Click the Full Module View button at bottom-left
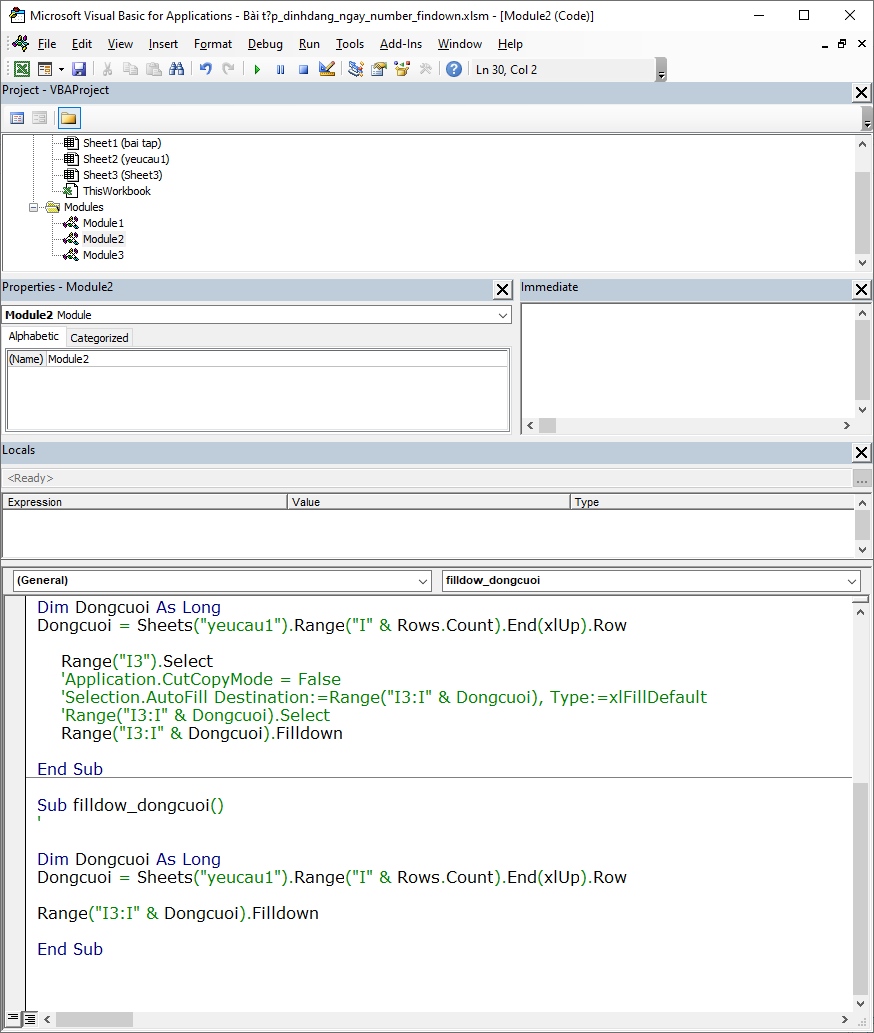 point(30,1019)
